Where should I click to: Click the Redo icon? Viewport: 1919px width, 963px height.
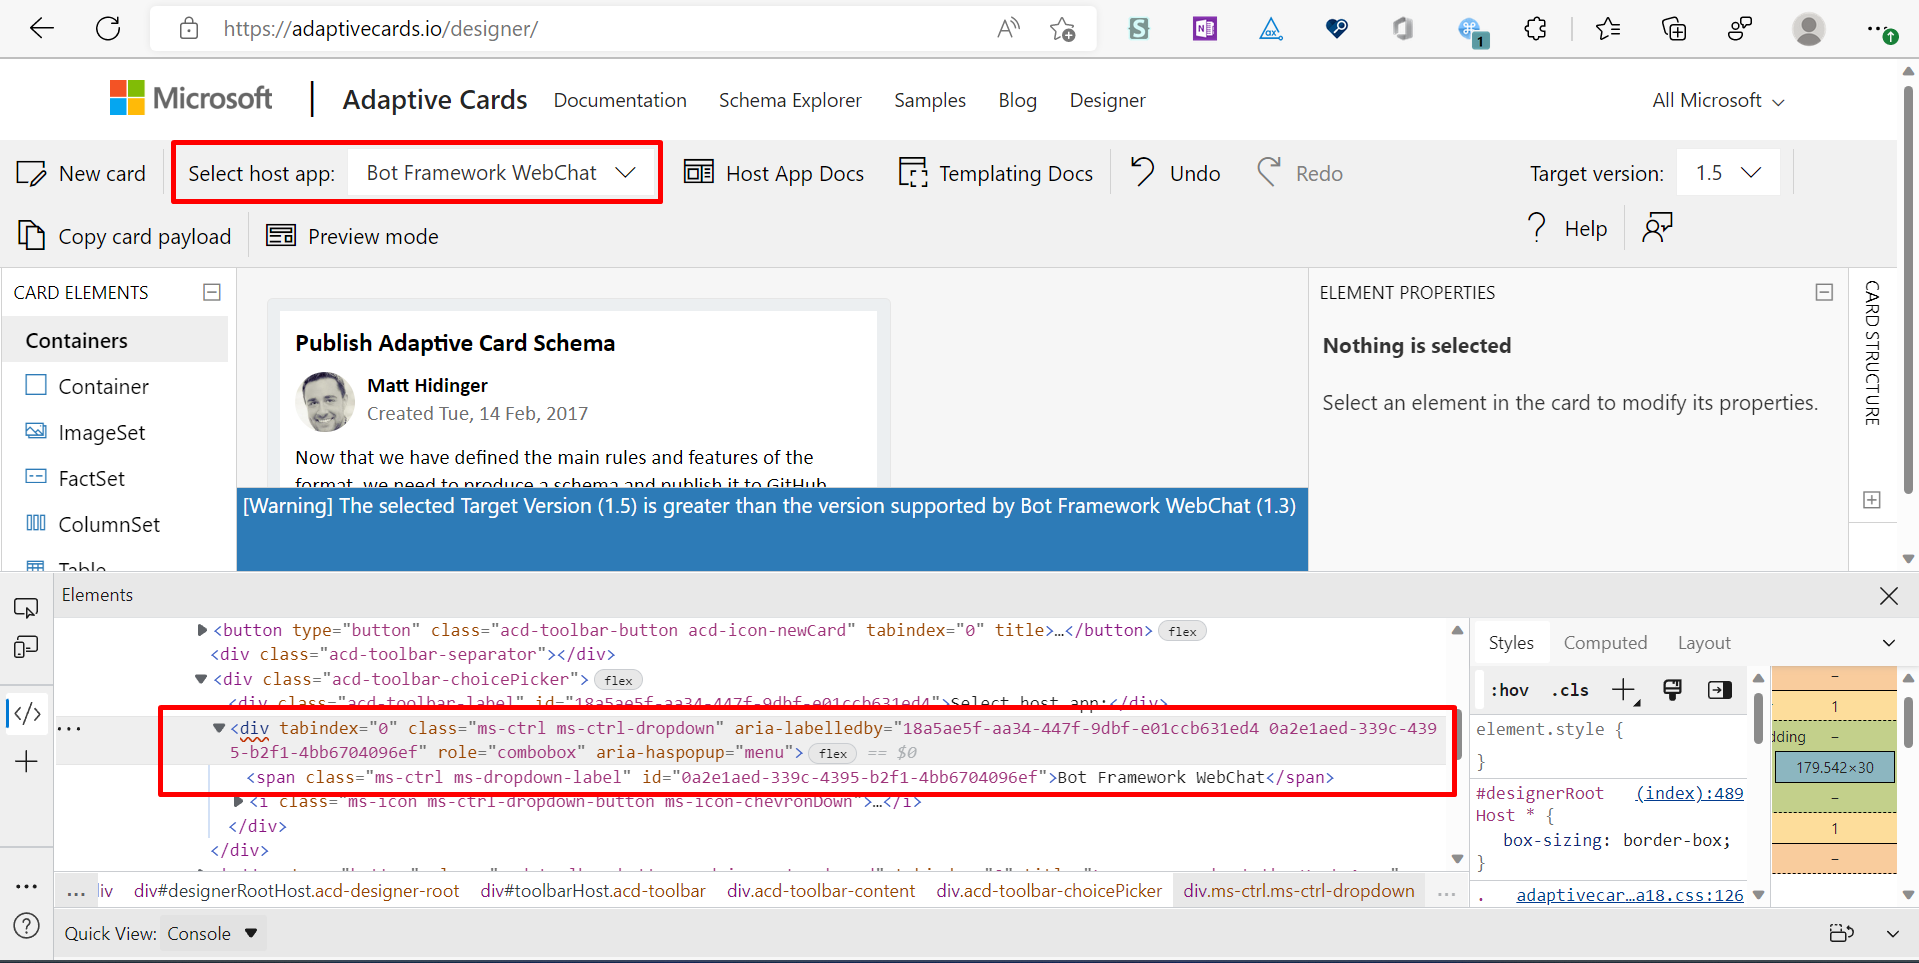coord(1267,172)
